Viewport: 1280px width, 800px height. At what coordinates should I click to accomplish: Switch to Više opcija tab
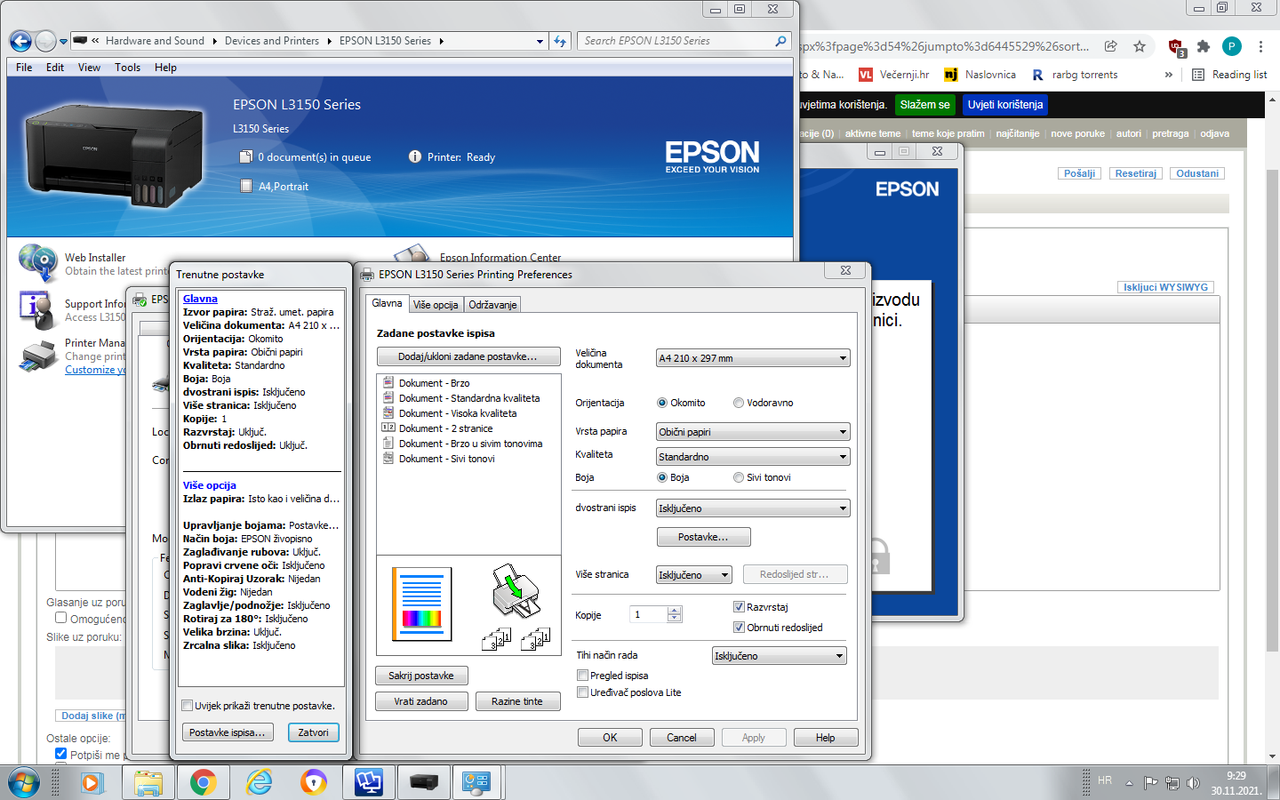[435, 304]
